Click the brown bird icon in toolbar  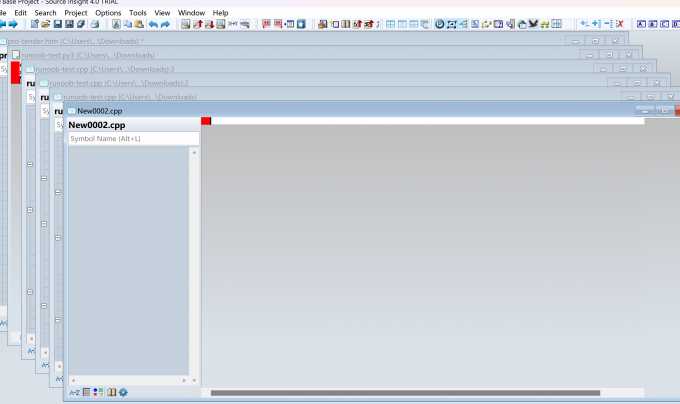click(x=533, y=23)
